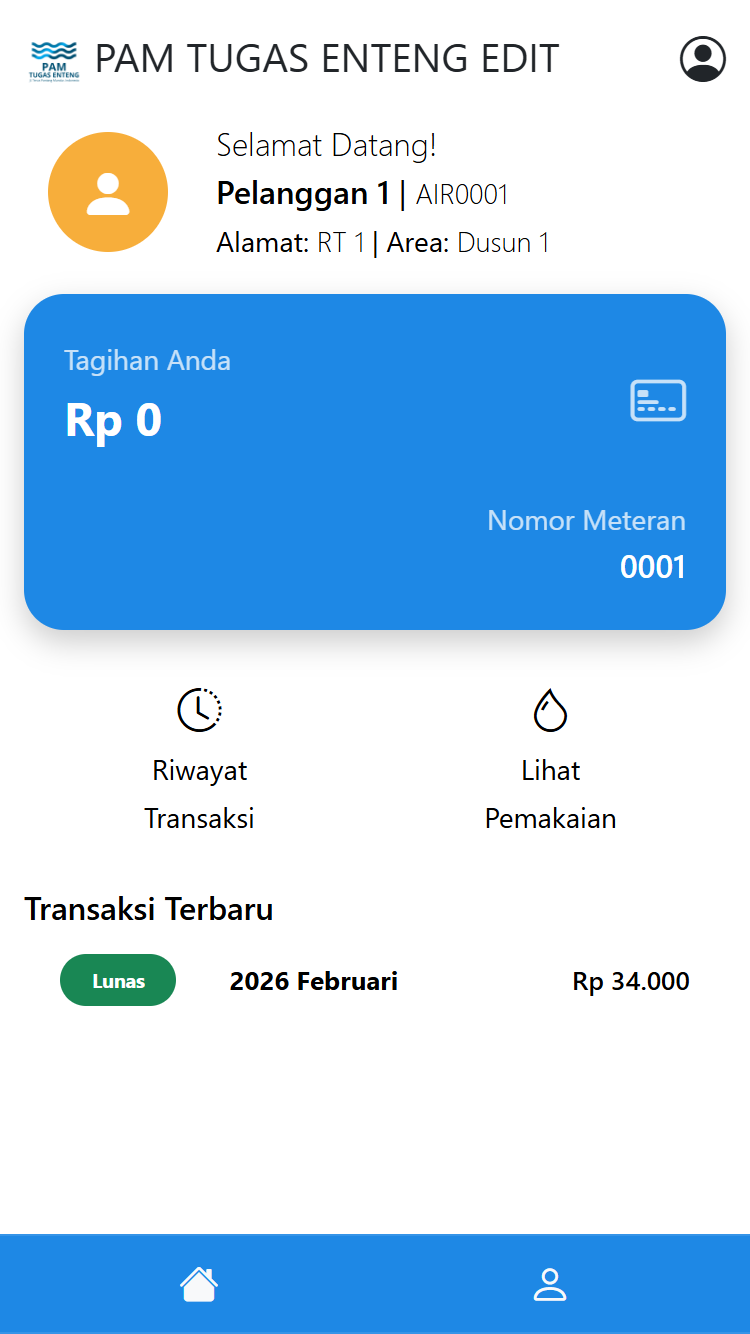Click the Nomor Meteran 0001 value
This screenshot has width=750, height=1334.
pos(652,567)
